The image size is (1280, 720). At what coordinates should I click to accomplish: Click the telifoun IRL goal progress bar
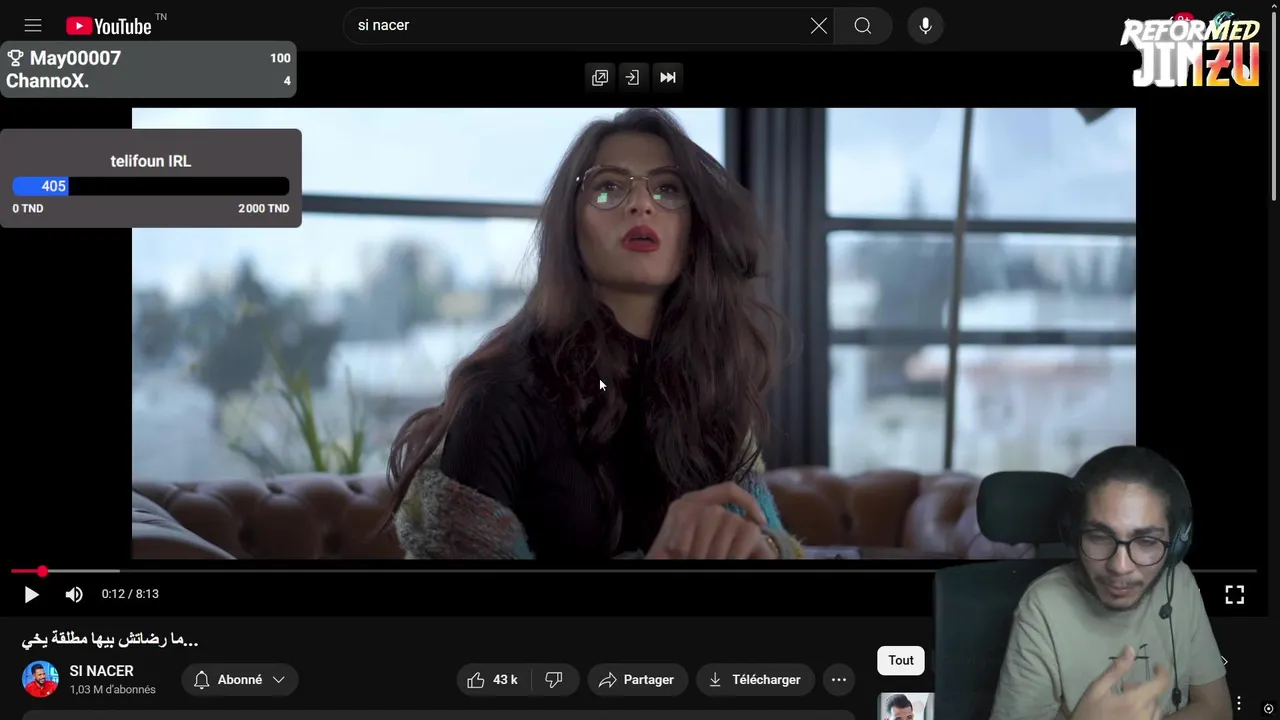151,186
